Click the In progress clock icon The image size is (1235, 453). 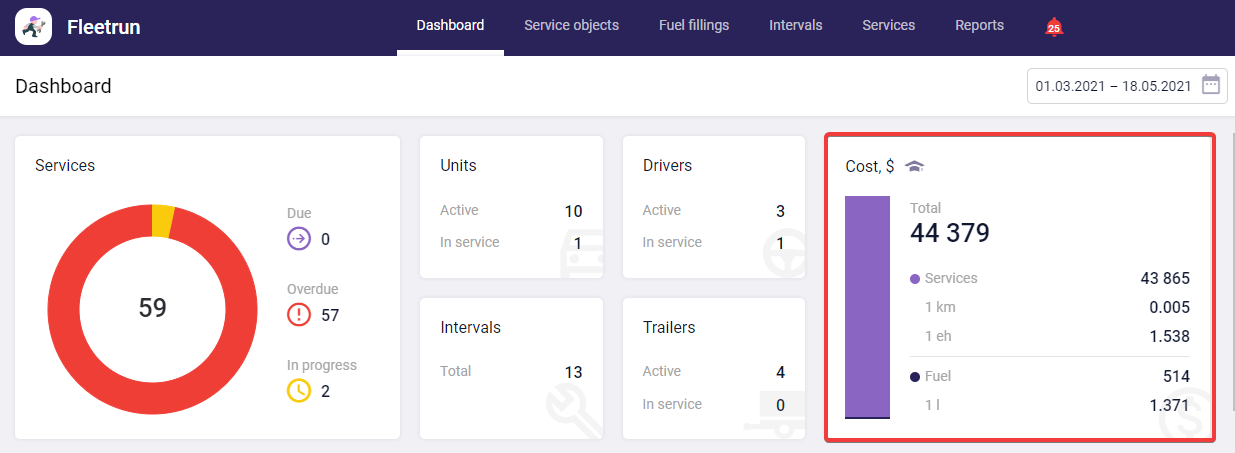299,391
